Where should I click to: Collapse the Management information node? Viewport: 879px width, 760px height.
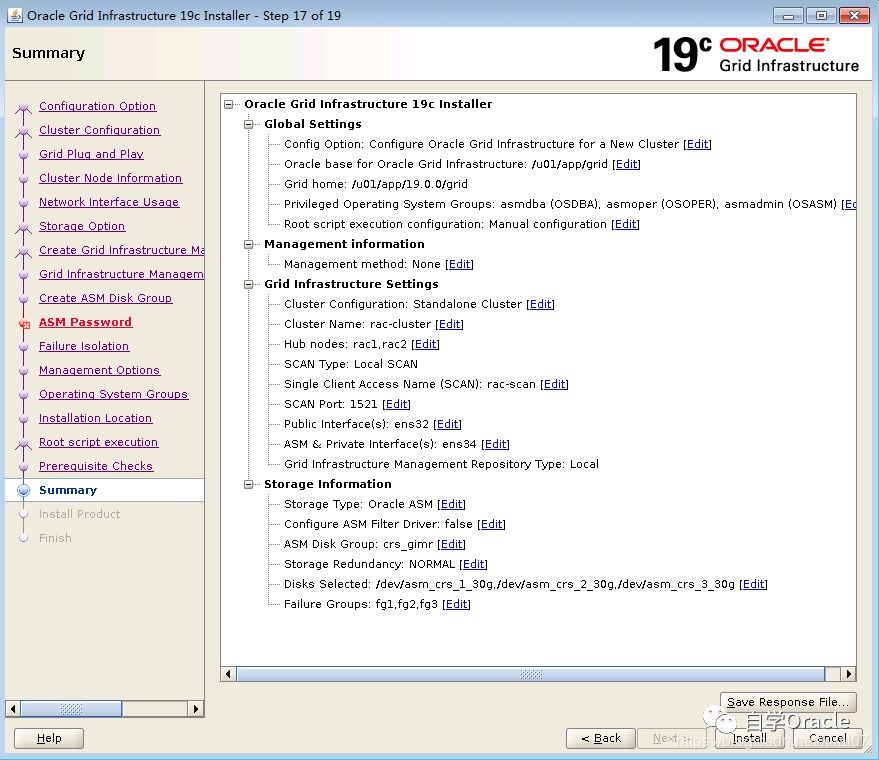[250, 244]
